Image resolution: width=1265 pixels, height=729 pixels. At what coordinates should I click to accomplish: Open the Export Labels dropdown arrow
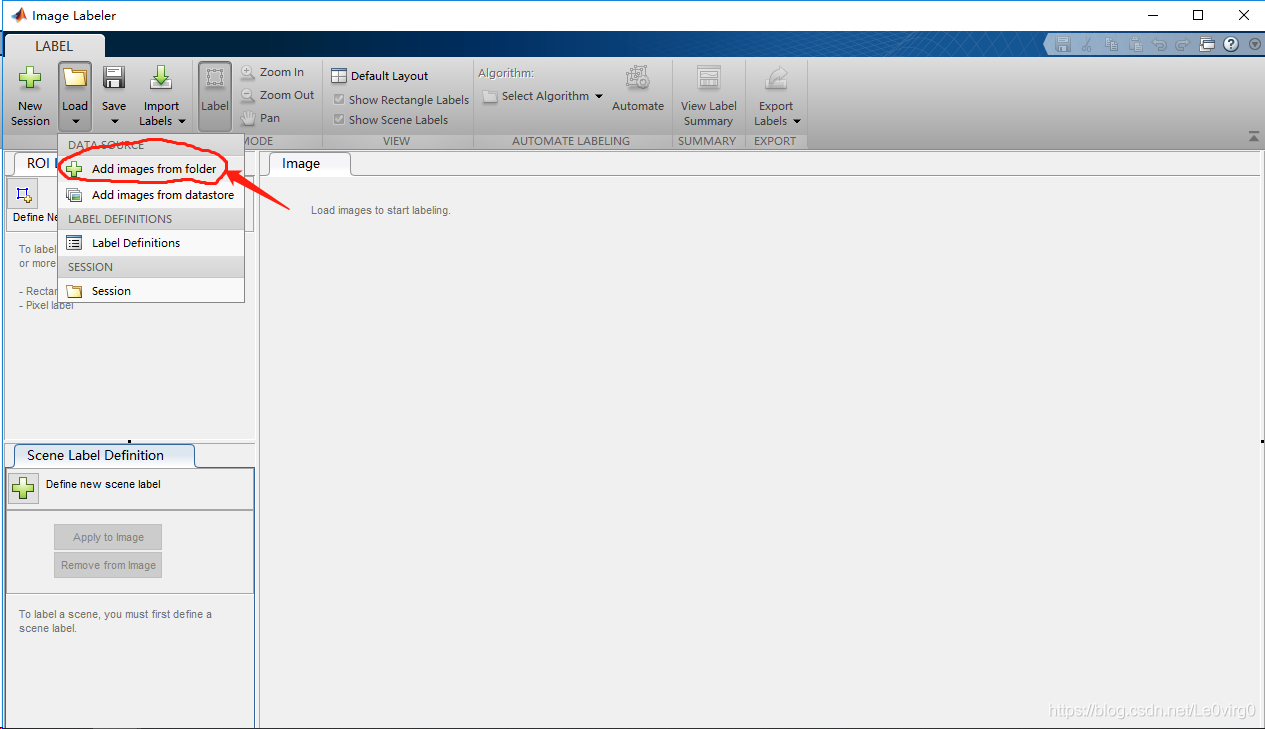coord(797,122)
